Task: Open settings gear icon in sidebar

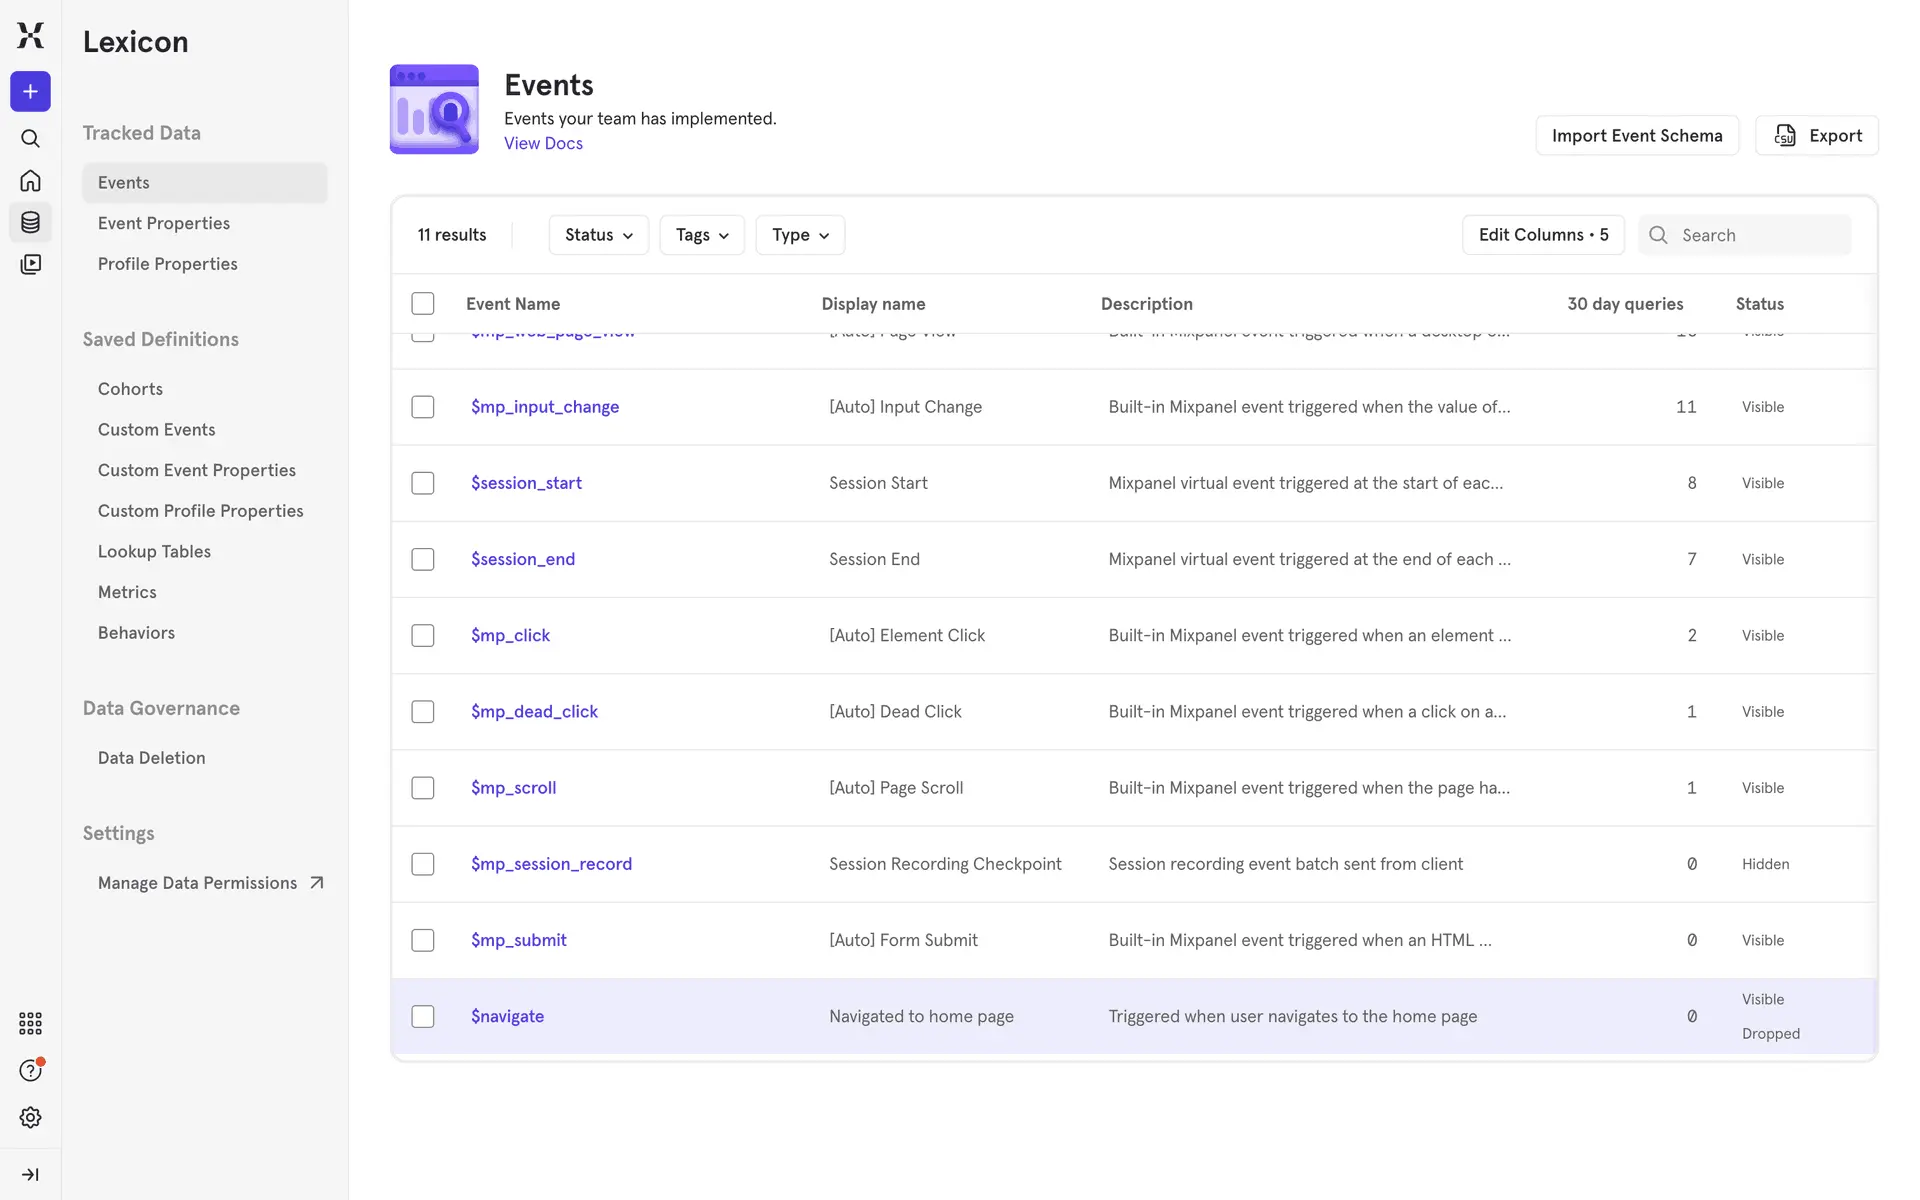Action: point(30,1117)
